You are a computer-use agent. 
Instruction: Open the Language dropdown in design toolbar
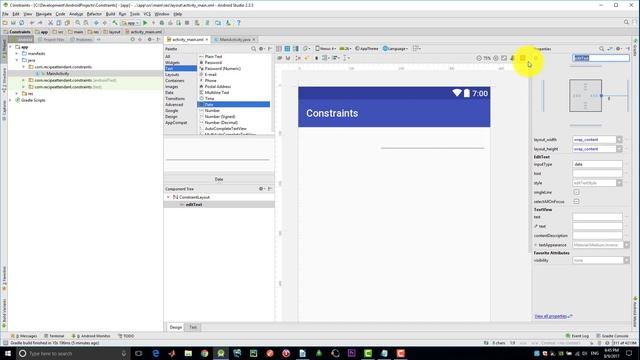pos(395,49)
